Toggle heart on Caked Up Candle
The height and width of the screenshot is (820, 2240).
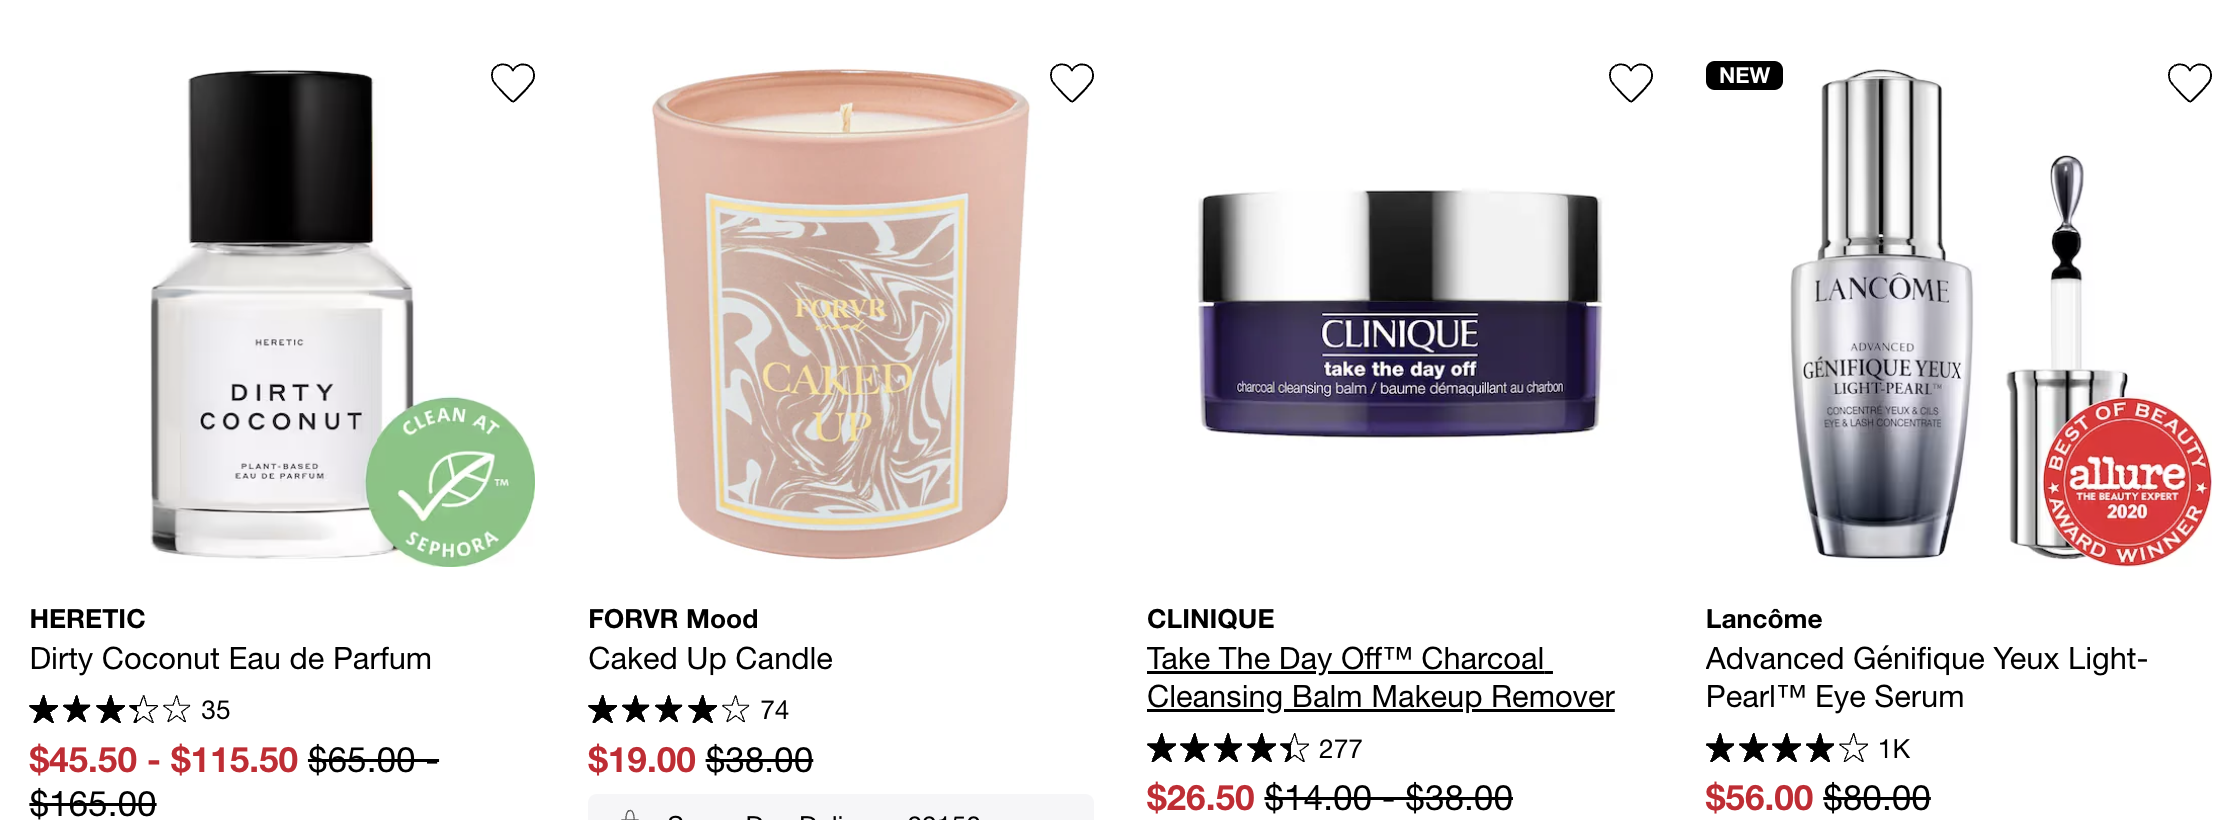click(1072, 82)
